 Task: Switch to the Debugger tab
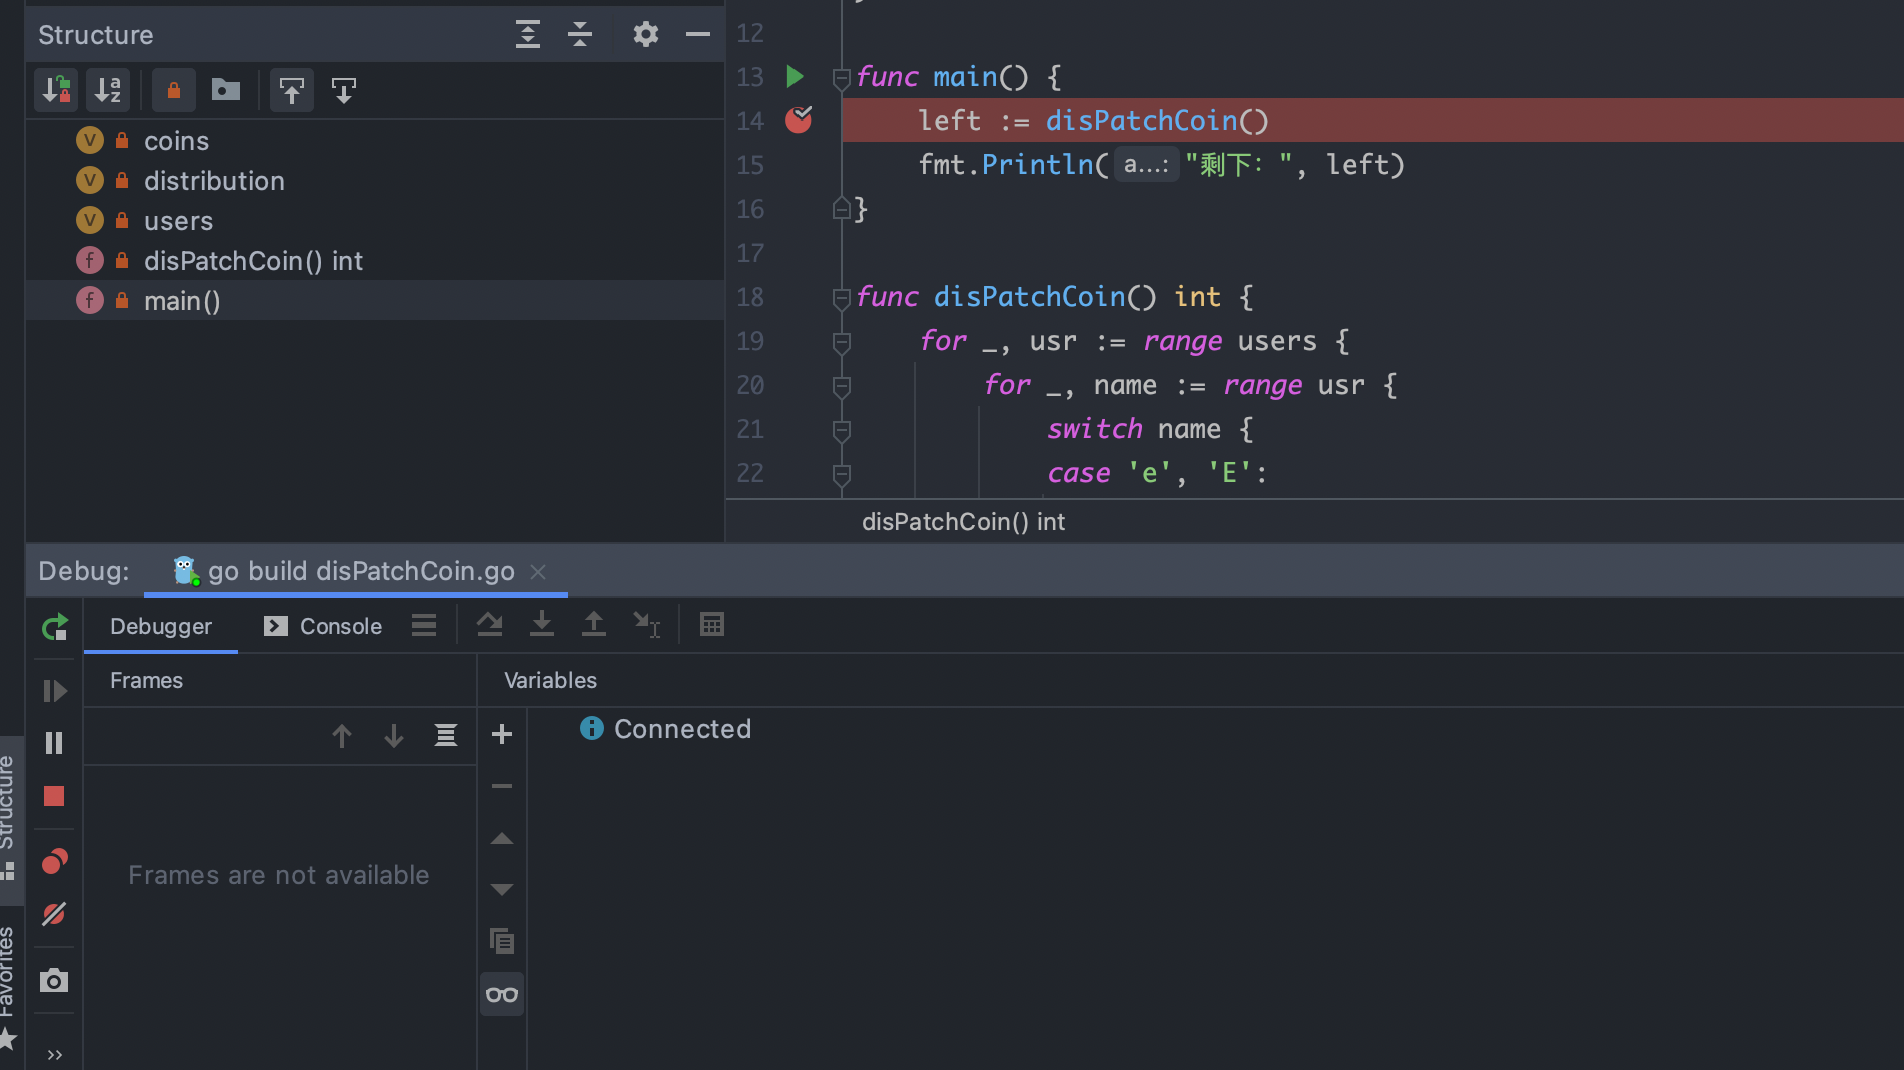(x=161, y=626)
